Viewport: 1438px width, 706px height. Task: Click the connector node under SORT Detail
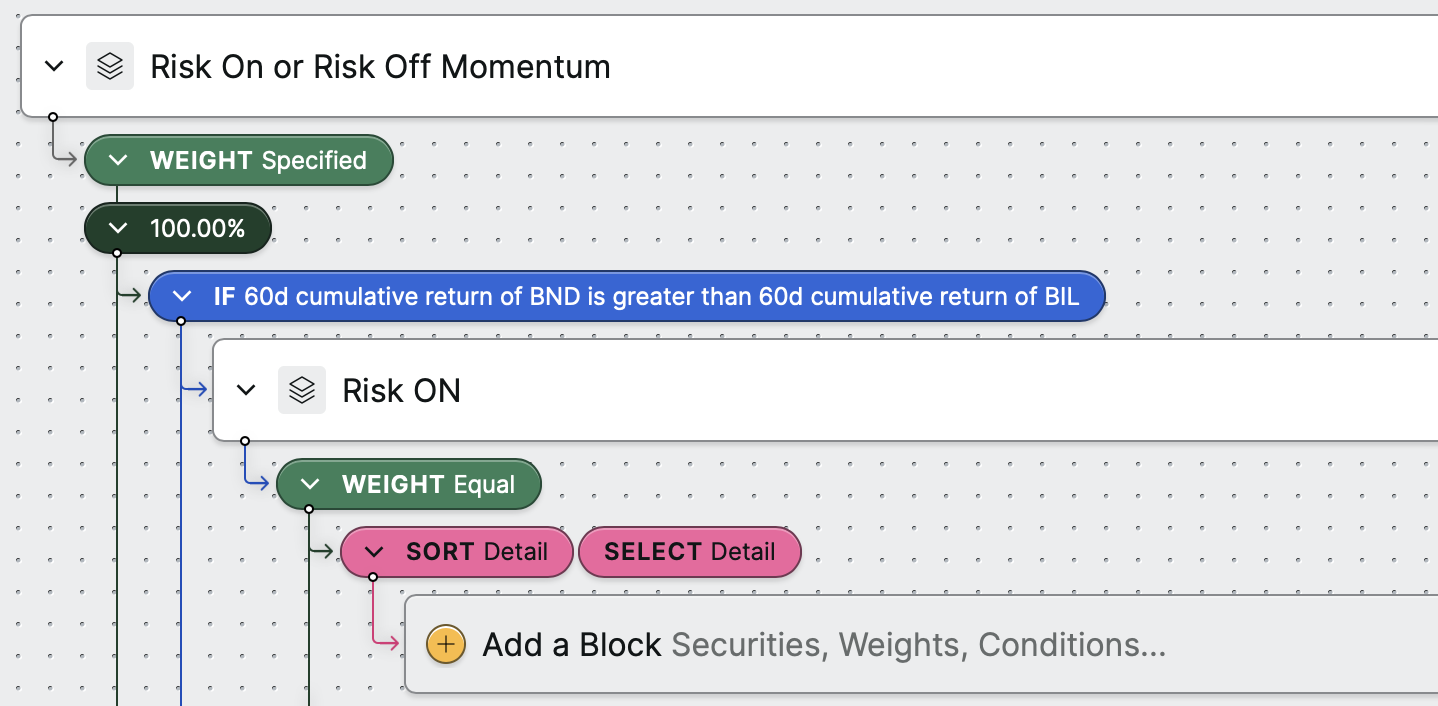[x=373, y=577]
